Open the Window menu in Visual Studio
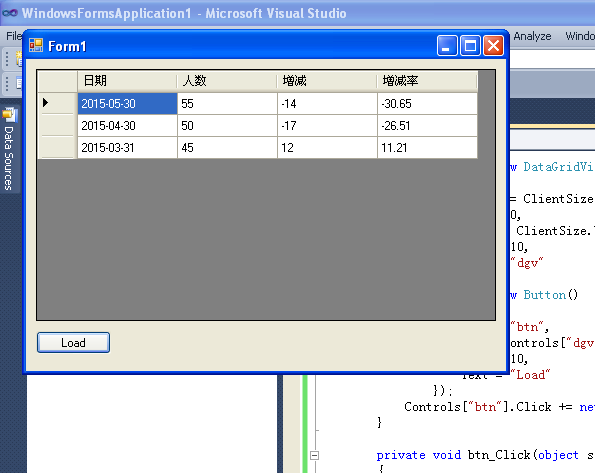This screenshot has height=473, width=595. [580, 36]
